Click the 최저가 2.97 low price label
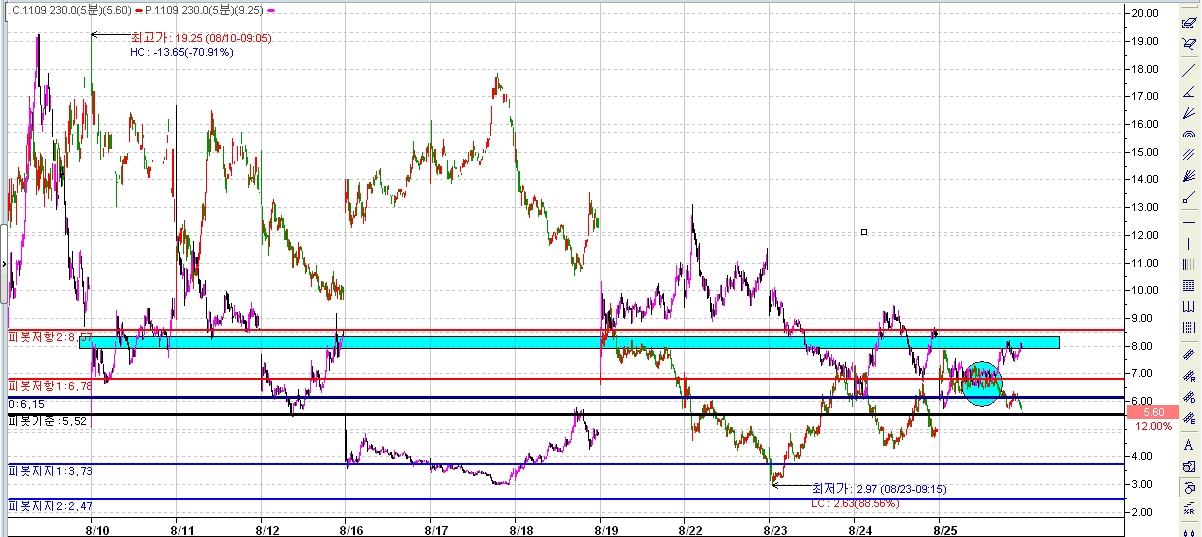The width and height of the screenshot is (1202, 537). pyautogui.click(x=879, y=489)
